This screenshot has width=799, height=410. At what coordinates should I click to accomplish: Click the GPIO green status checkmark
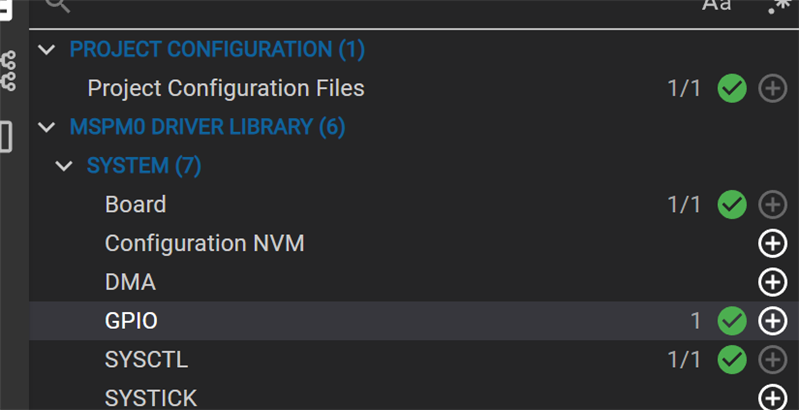[x=732, y=321]
